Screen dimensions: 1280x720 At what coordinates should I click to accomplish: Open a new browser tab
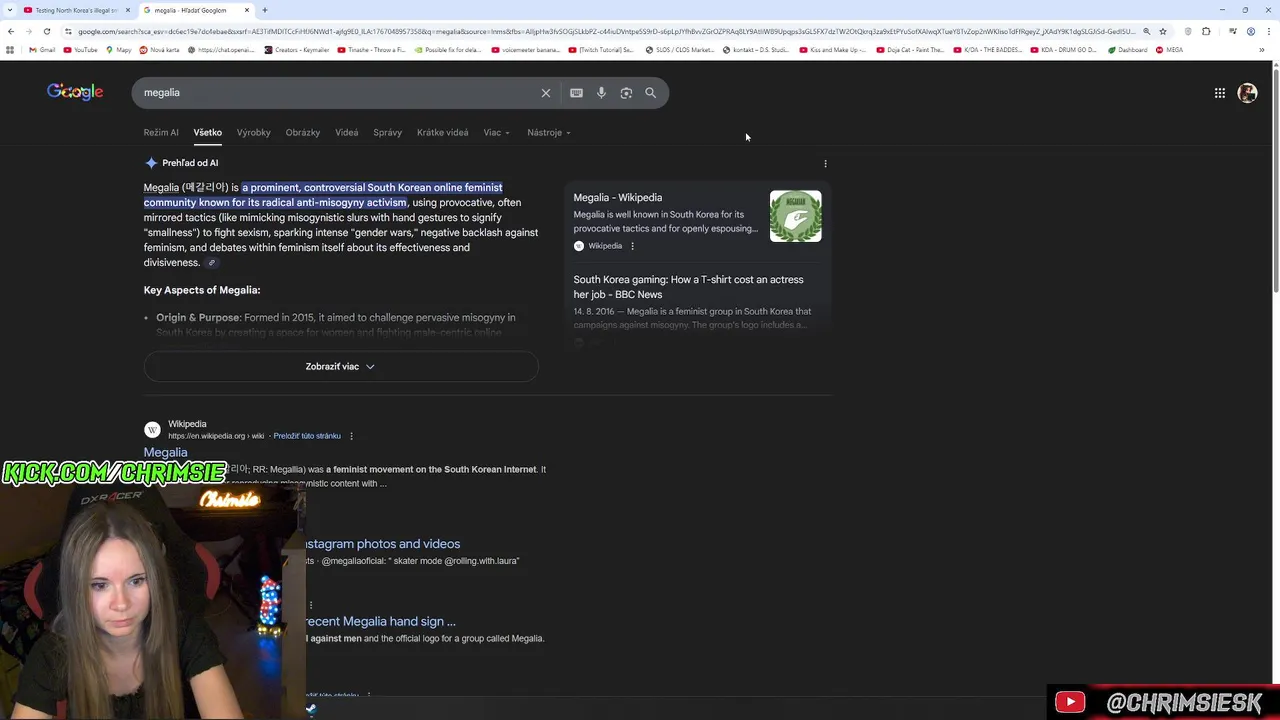[x=265, y=10]
